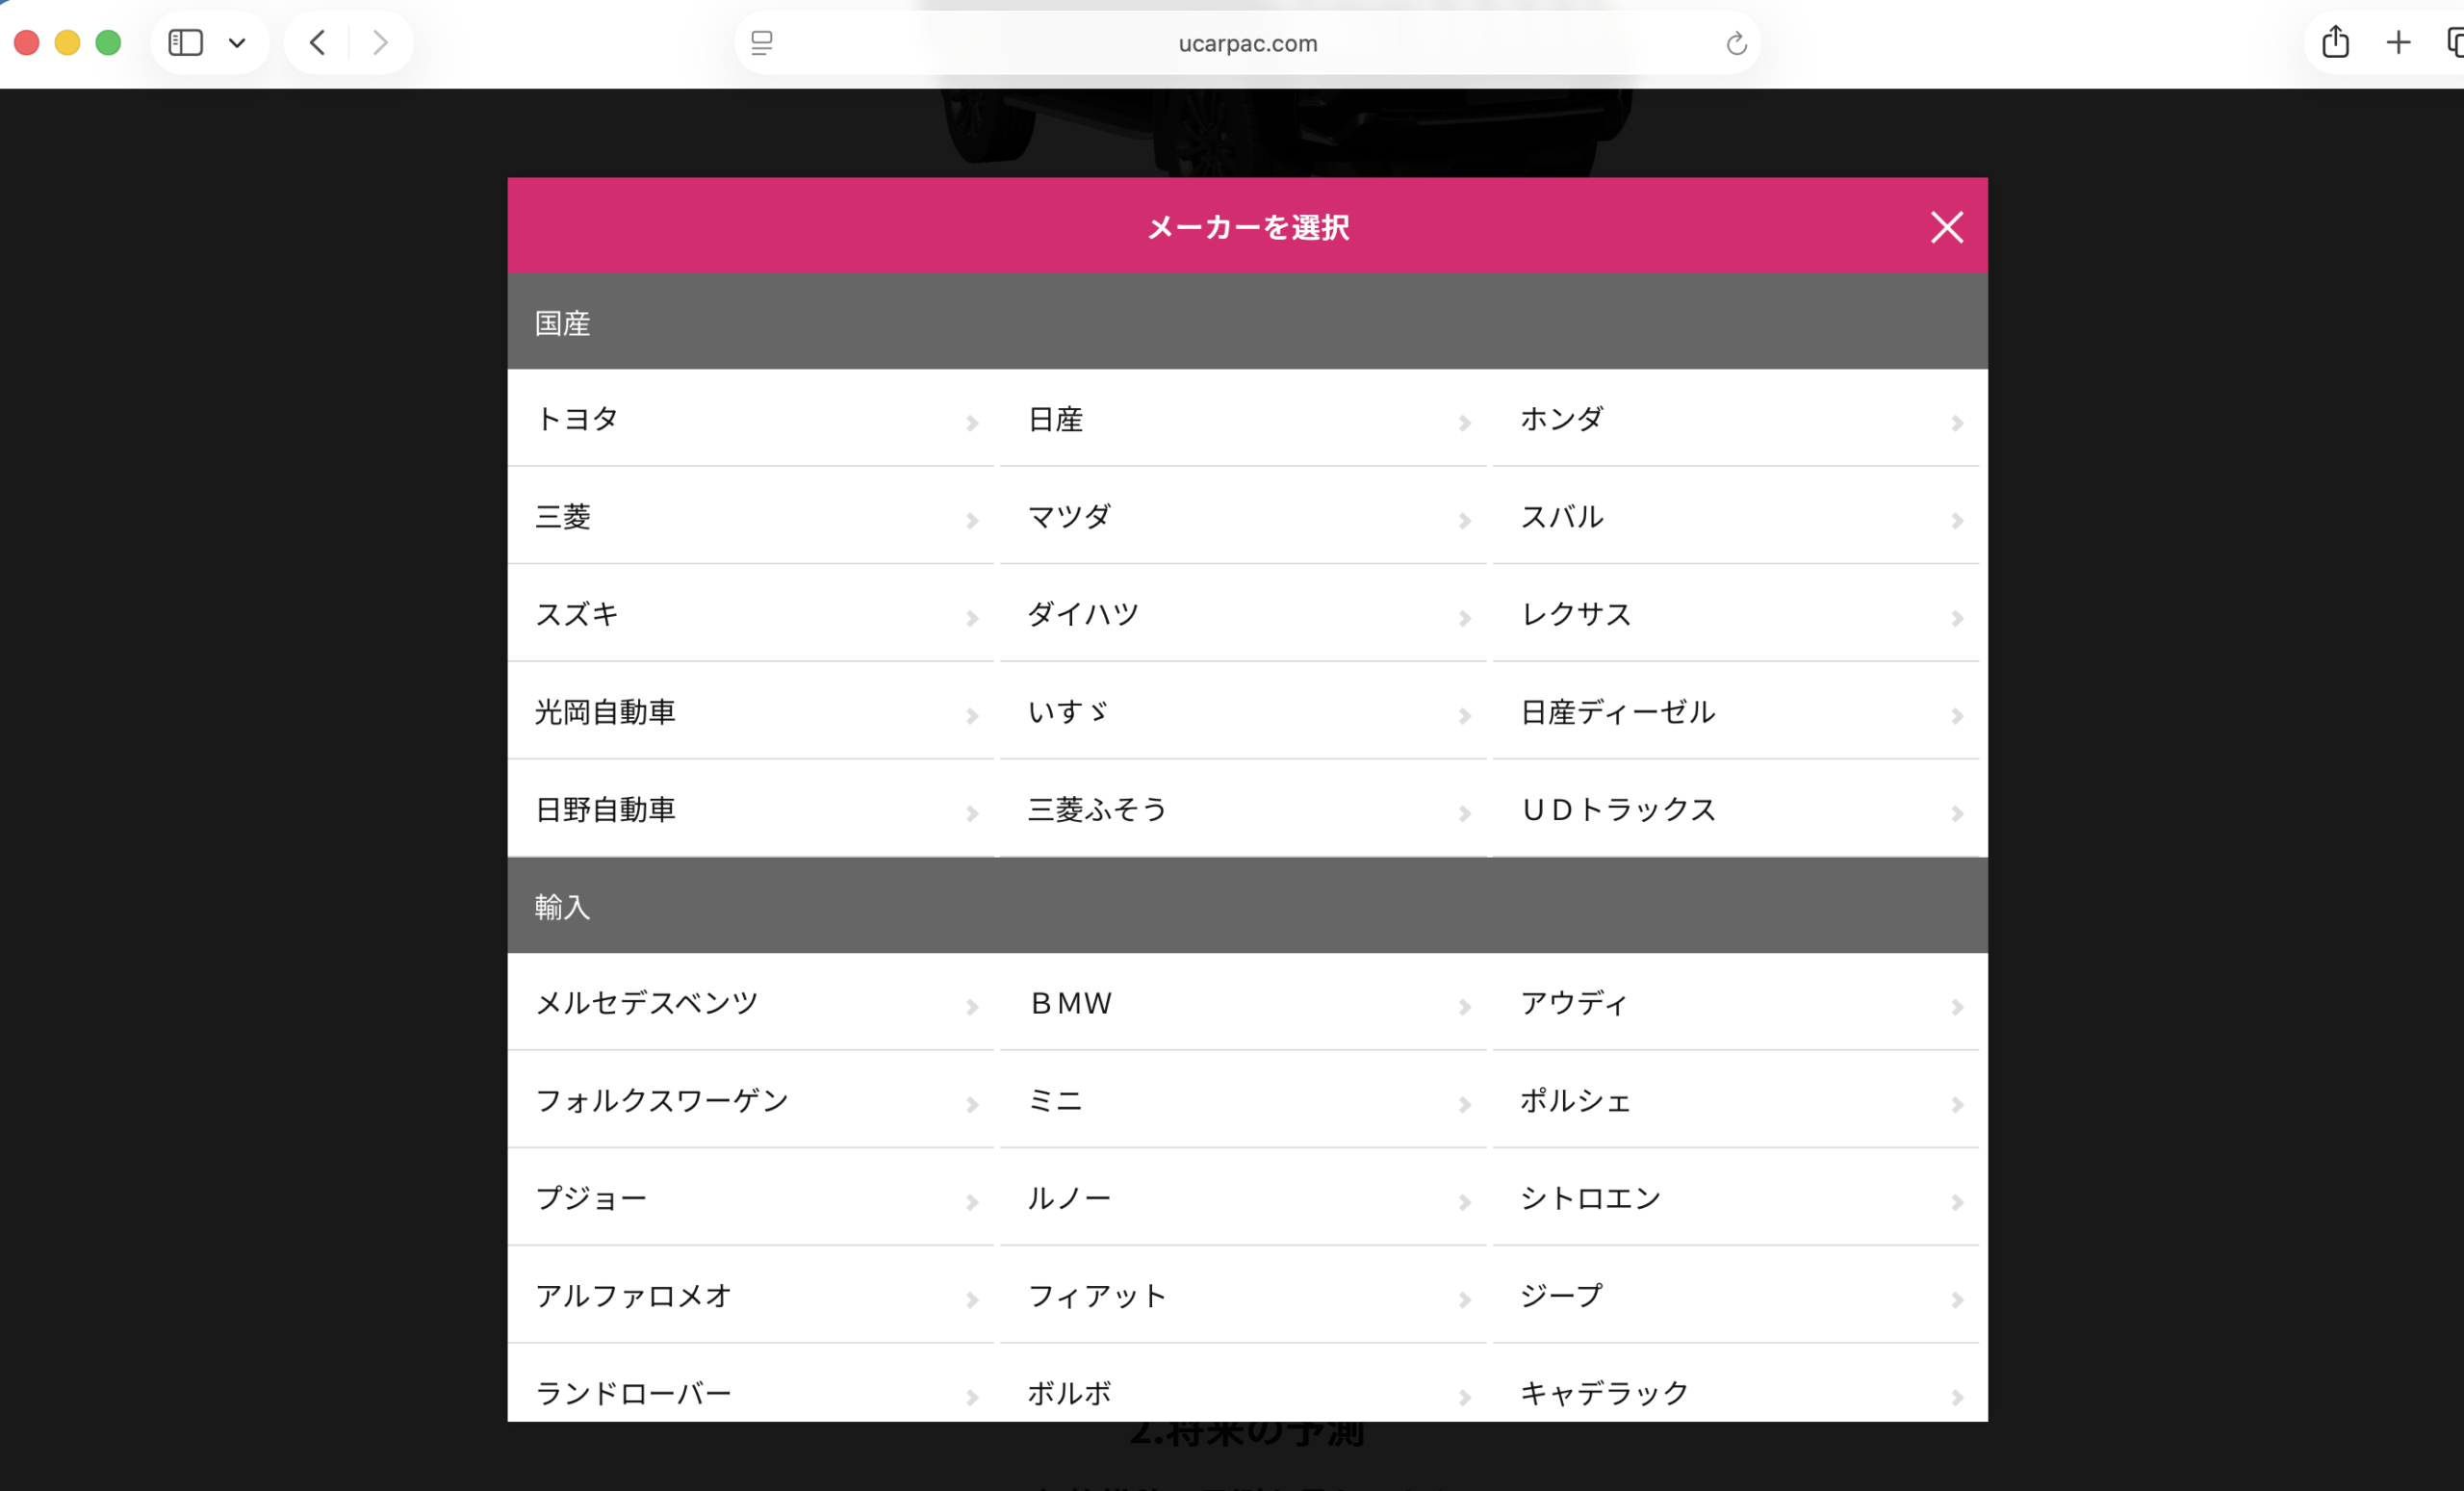
Task: Select 日野自動車 from the list
Action: [x=751, y=809]
